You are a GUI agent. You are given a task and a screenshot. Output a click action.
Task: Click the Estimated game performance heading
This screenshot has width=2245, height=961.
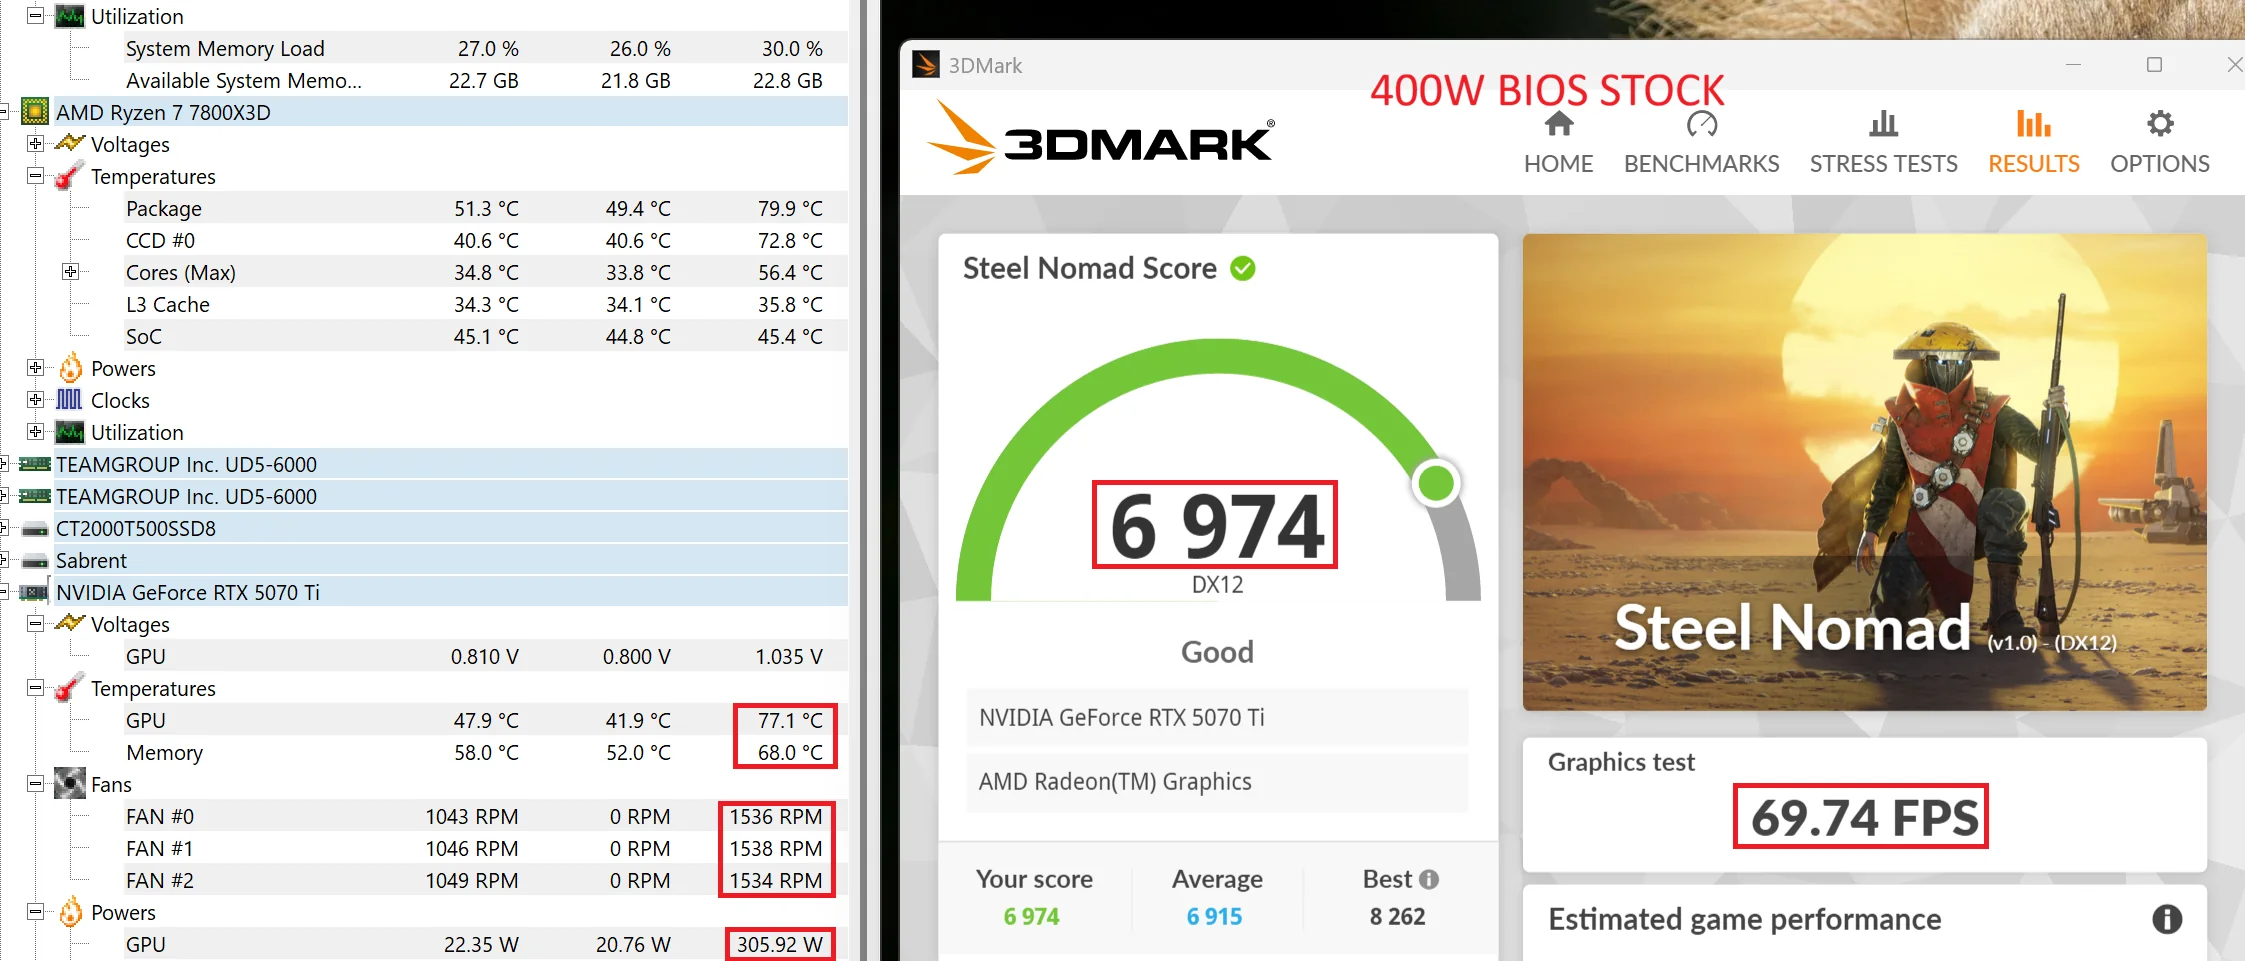[1745, 919]
